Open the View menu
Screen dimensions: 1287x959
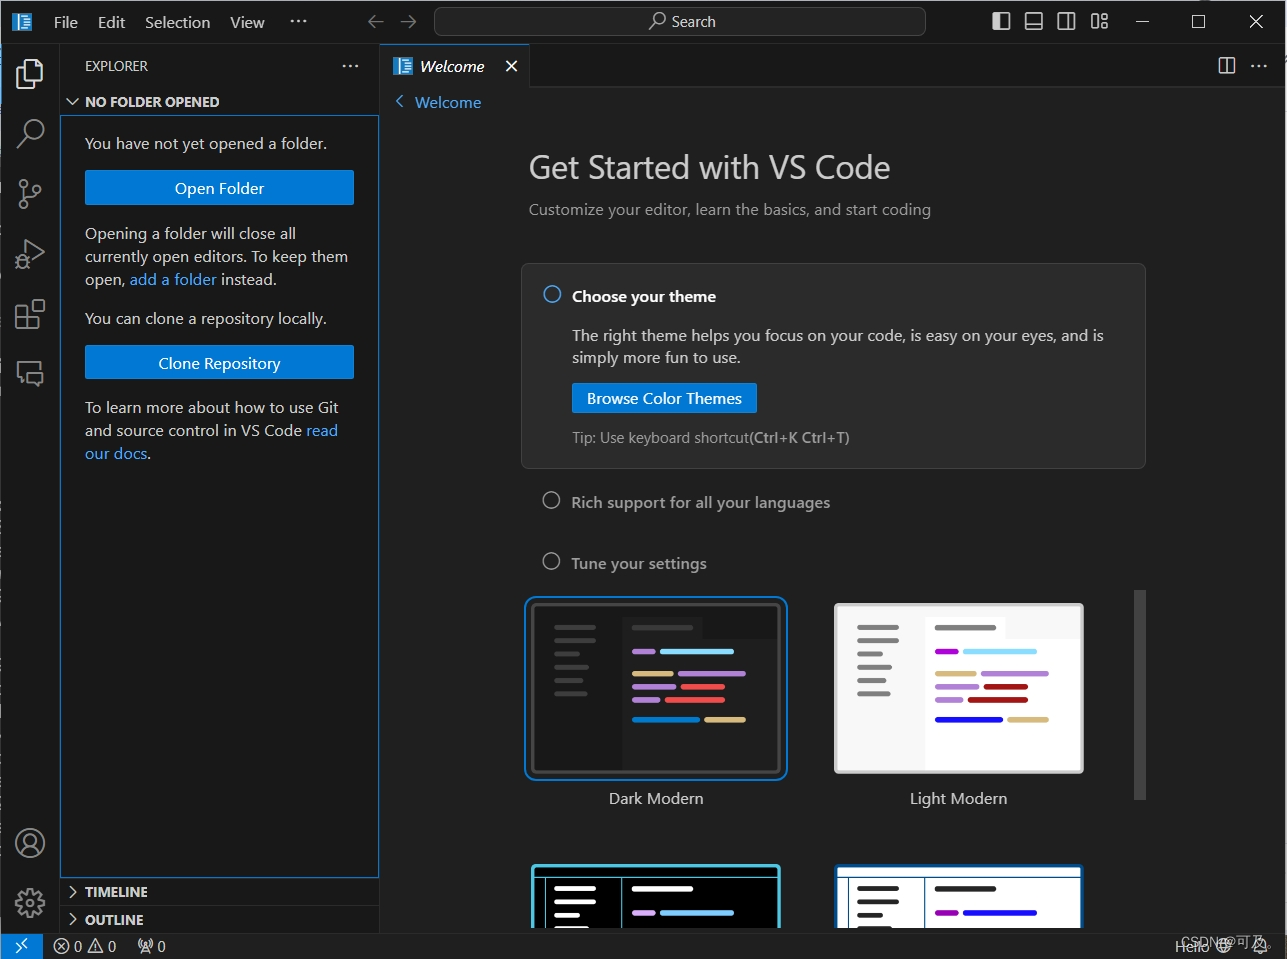(x=248, y=22)
